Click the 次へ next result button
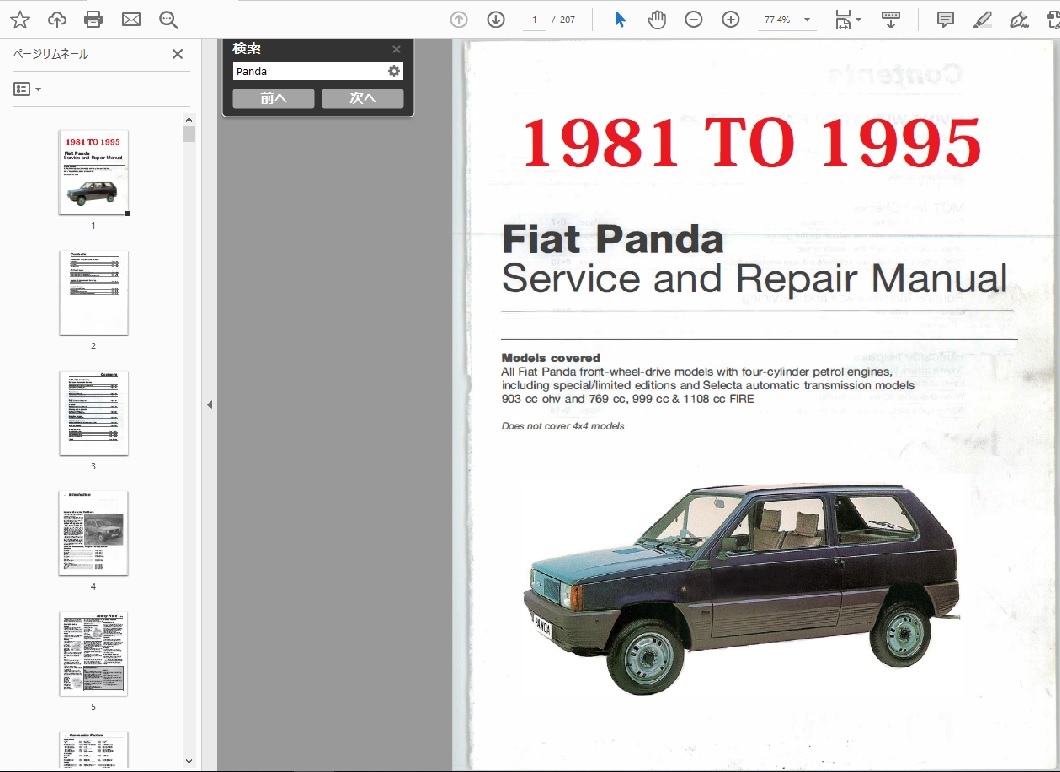Viewport: 1060px width, 772px height. pos(362,99)
